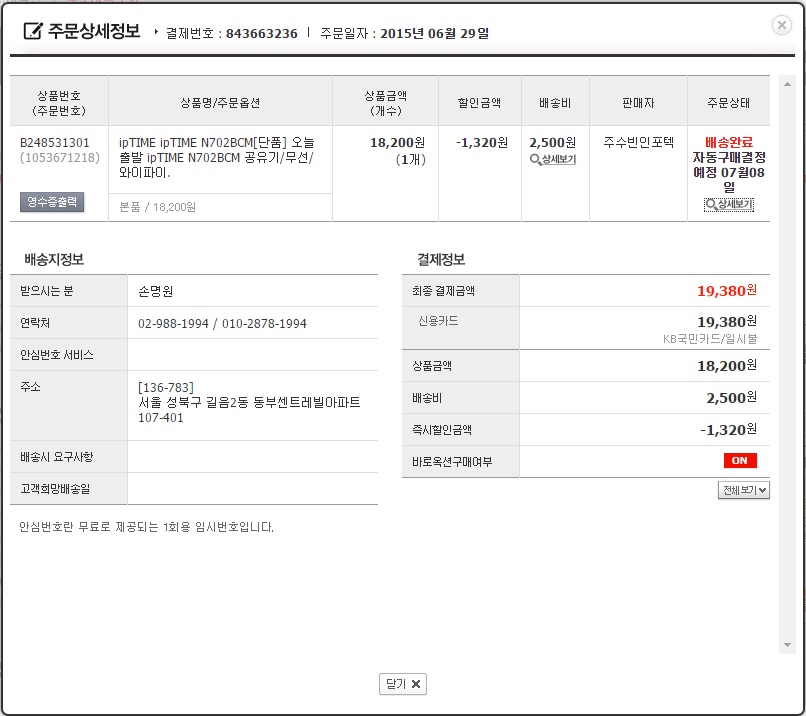
Task: Click the 상품명/주문옵션 column header
Action: (x=220, y=103)
